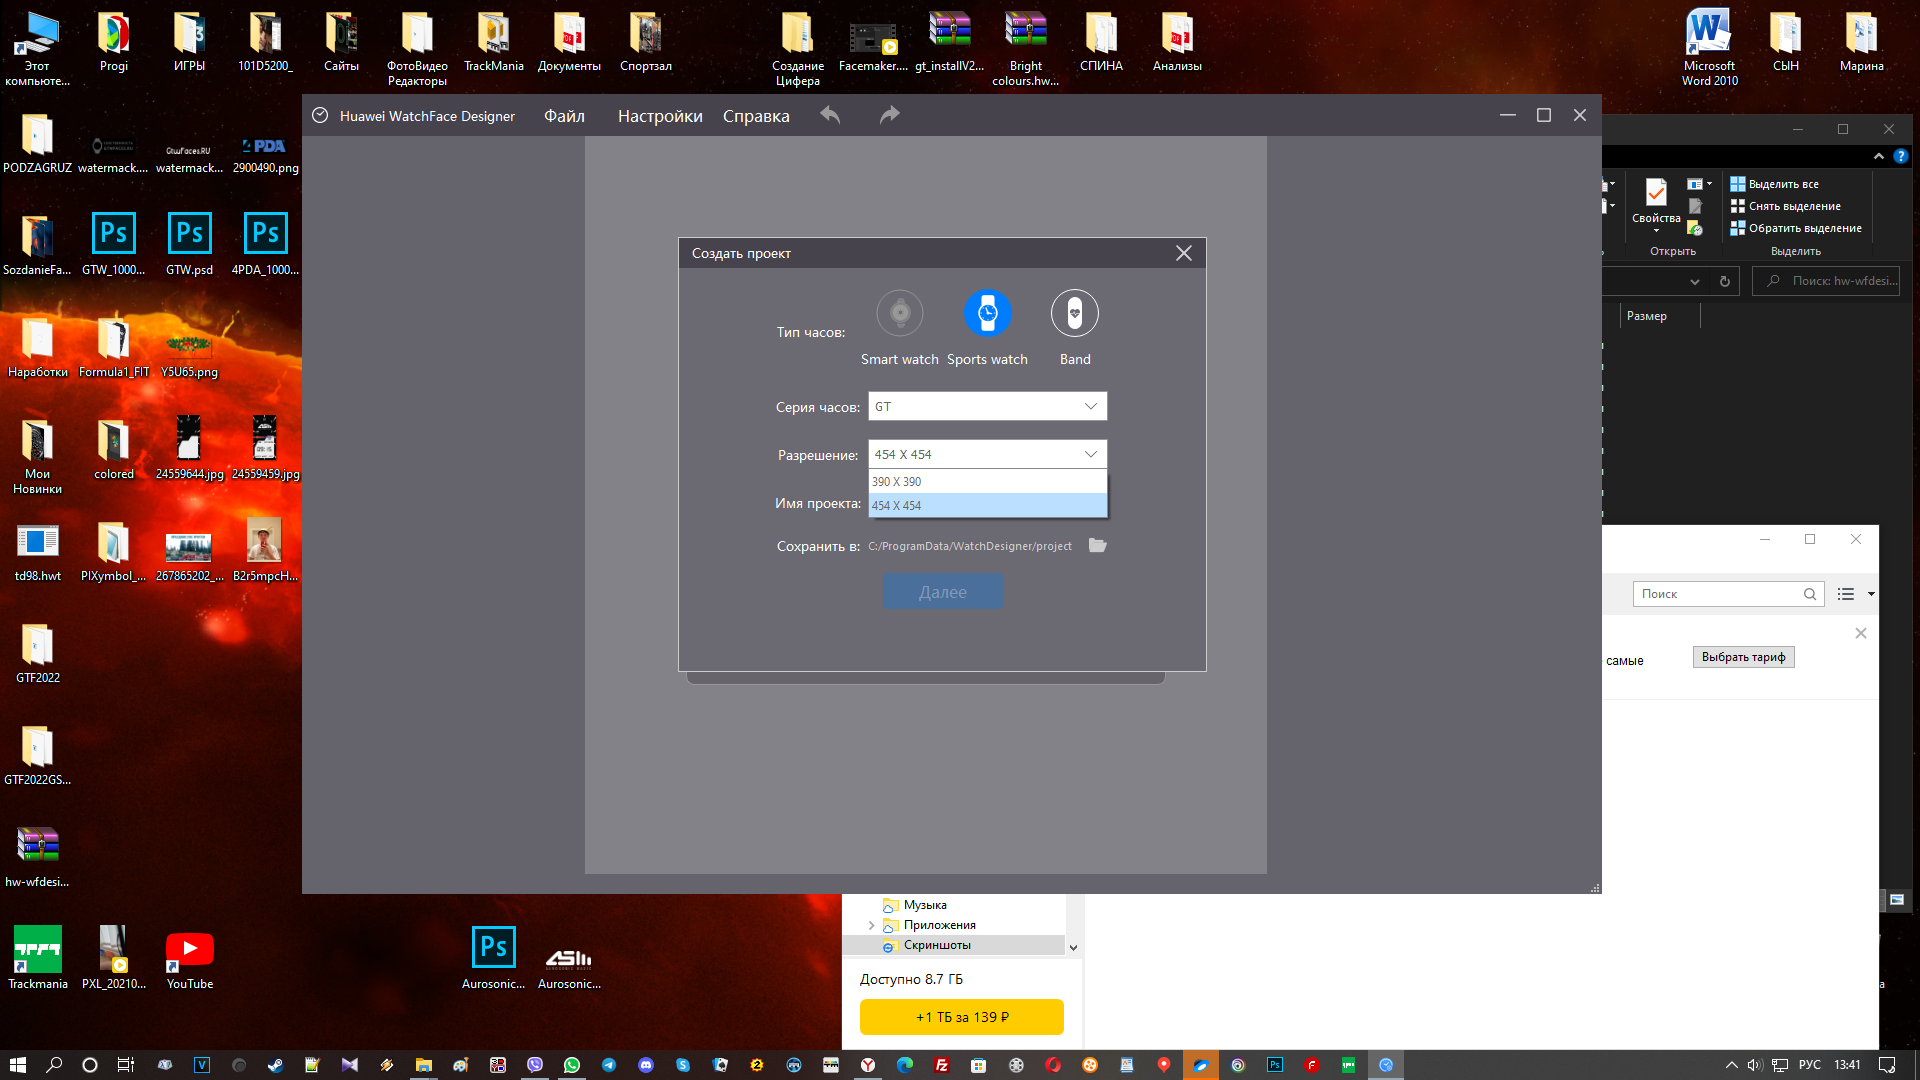
Task: Open the Справка menu
Action: click(756, 116)
